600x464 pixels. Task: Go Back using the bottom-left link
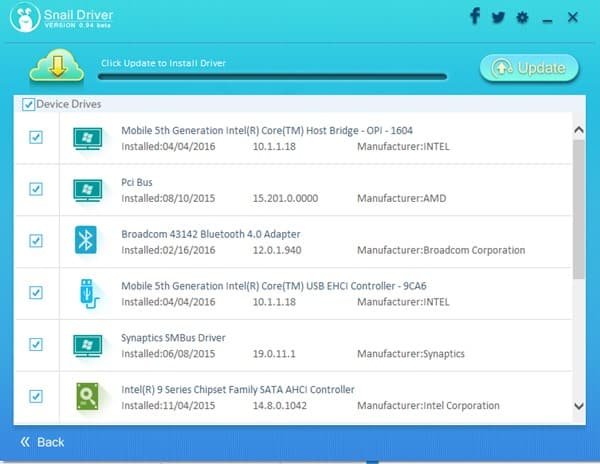pos(42,441)
